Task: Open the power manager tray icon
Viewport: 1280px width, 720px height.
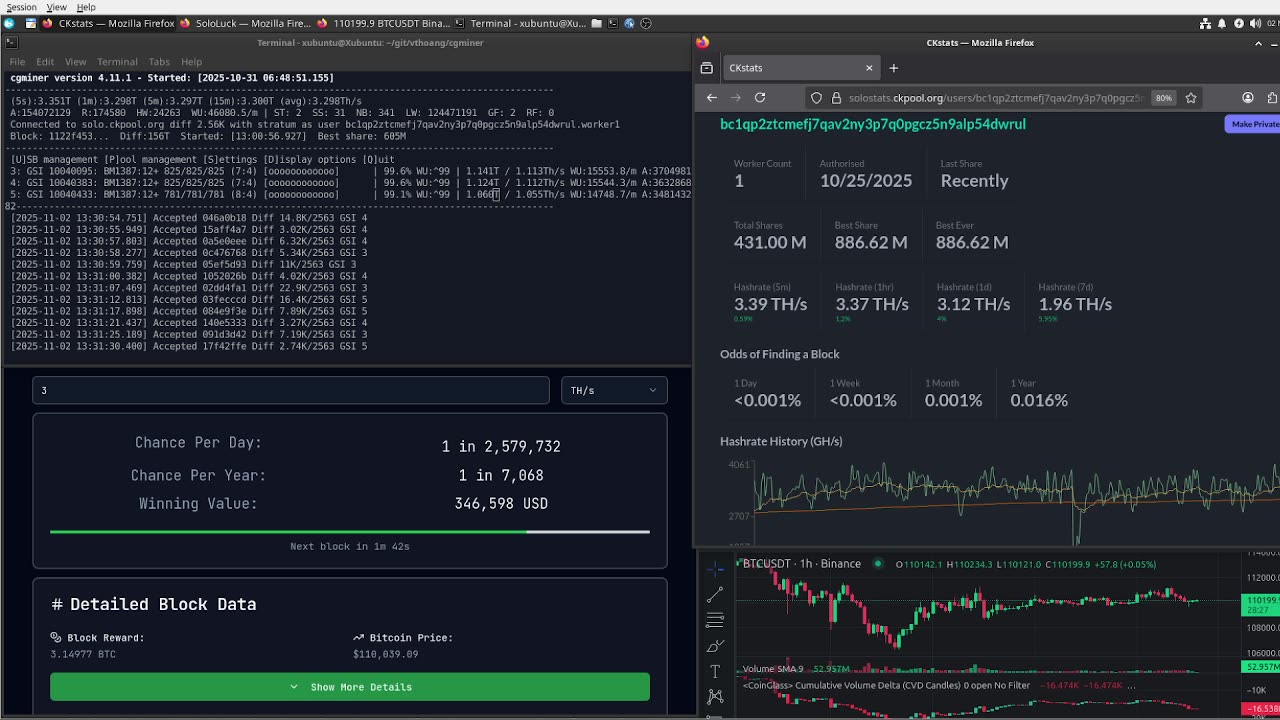Action: (1239, 23)
